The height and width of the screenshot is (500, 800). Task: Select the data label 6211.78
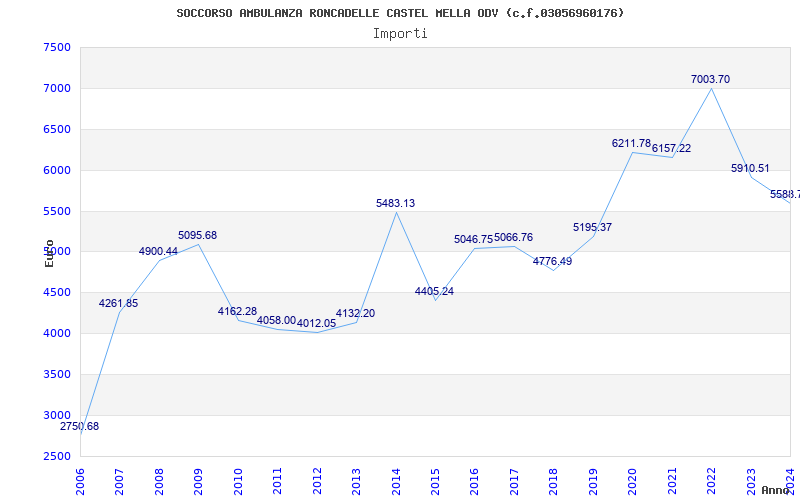pos(632,144)
